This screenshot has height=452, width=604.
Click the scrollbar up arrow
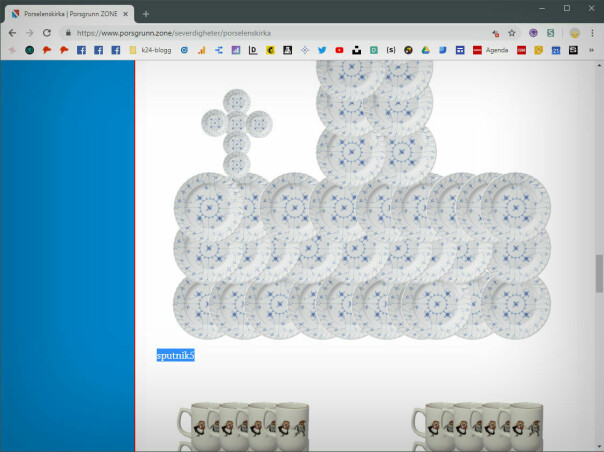[x=599, y=65]
